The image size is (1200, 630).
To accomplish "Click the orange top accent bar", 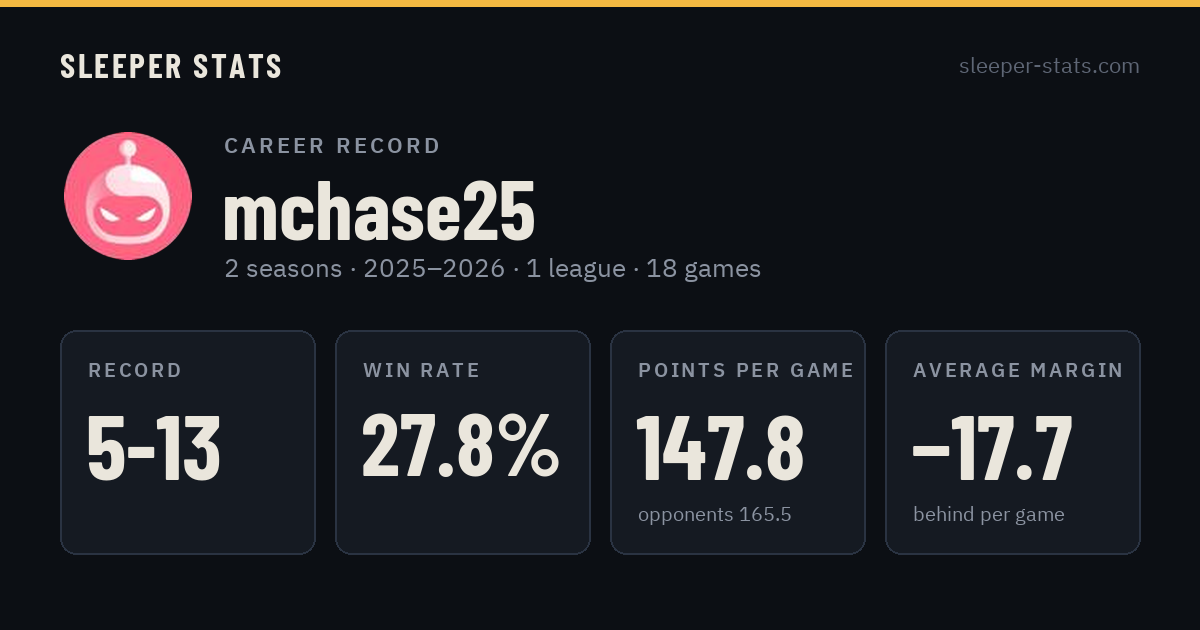I will pyautogui.click(x=600, y=3).
